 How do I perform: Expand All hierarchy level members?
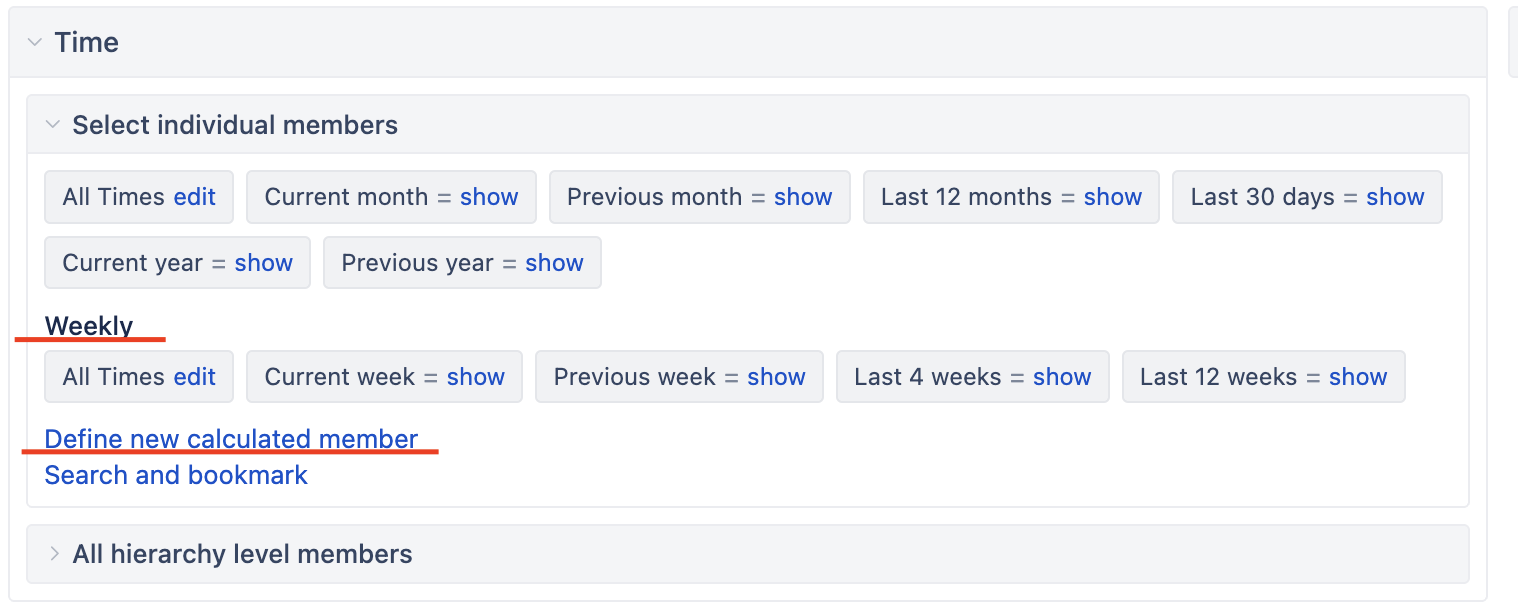tap(53, 554)
